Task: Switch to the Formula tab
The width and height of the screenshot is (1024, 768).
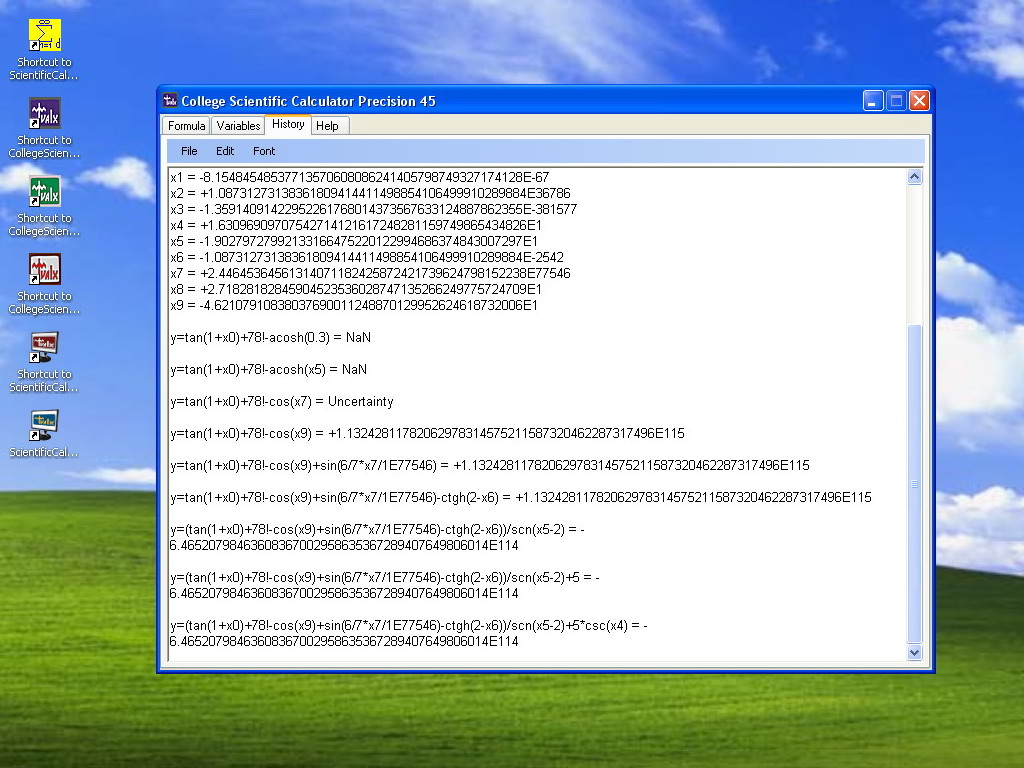Action: [x=187, y=125]
